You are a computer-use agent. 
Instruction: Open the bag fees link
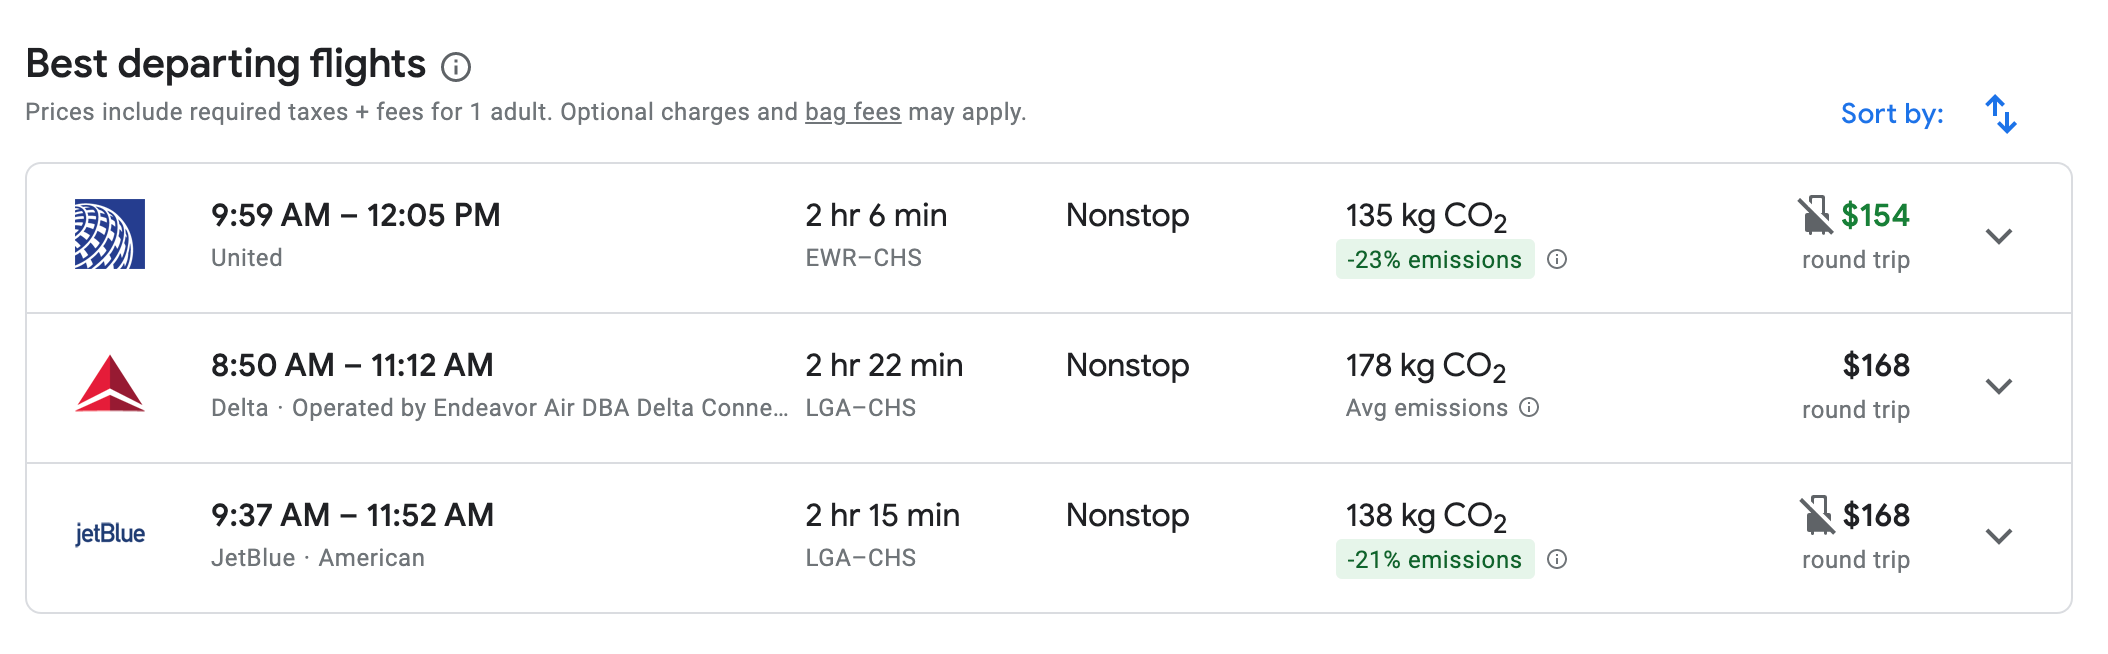[853, 112]
